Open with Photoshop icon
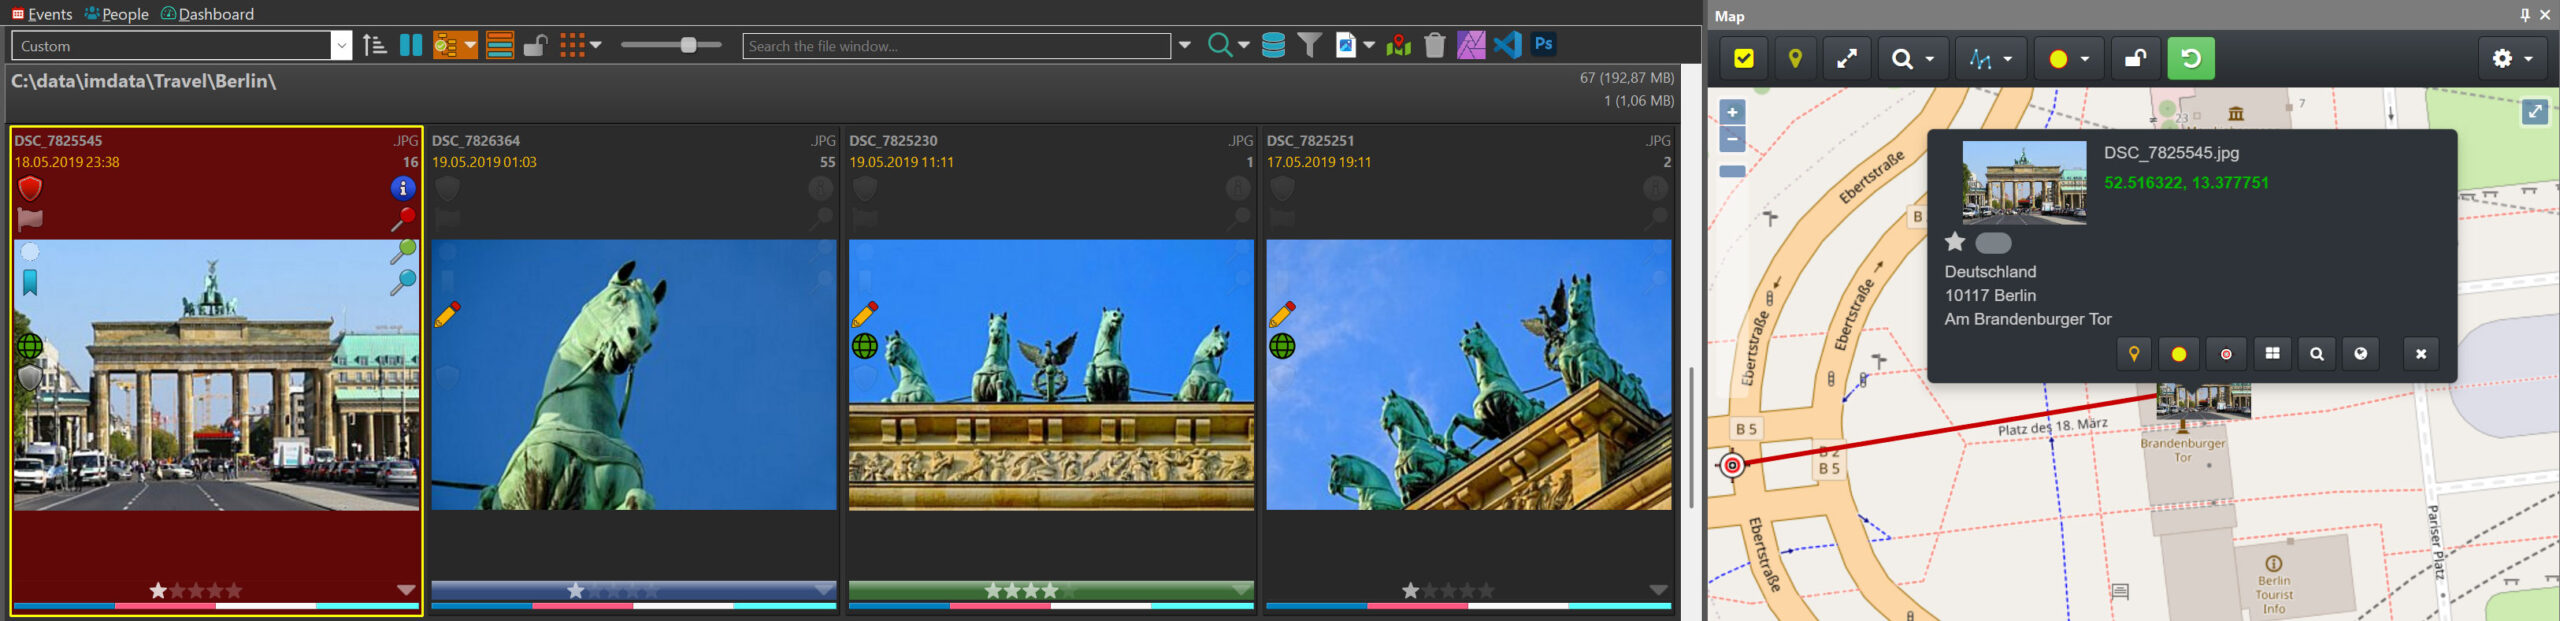The image size is (2560, 621). tap(1543, 44)
